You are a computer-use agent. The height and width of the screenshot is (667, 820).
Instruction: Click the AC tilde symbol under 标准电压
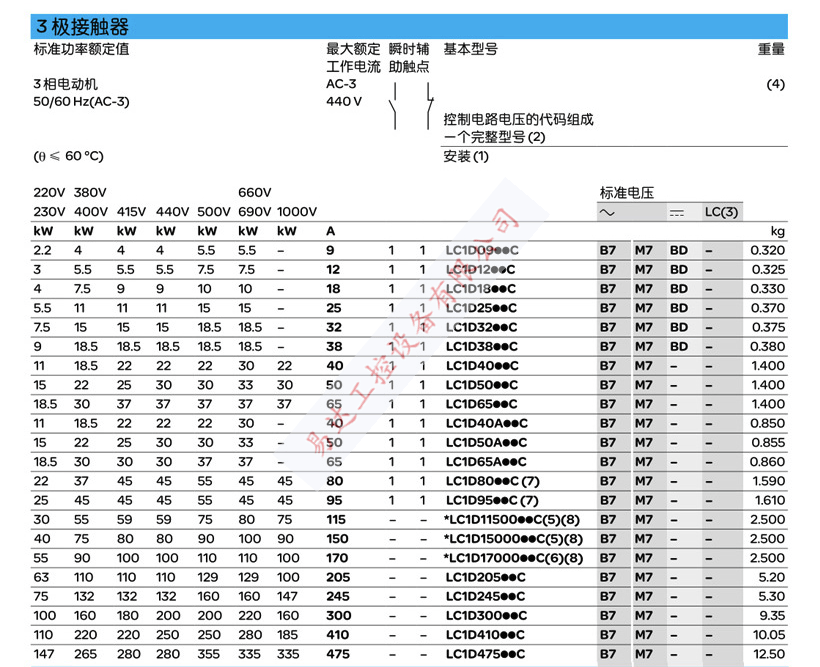(607, 212)
